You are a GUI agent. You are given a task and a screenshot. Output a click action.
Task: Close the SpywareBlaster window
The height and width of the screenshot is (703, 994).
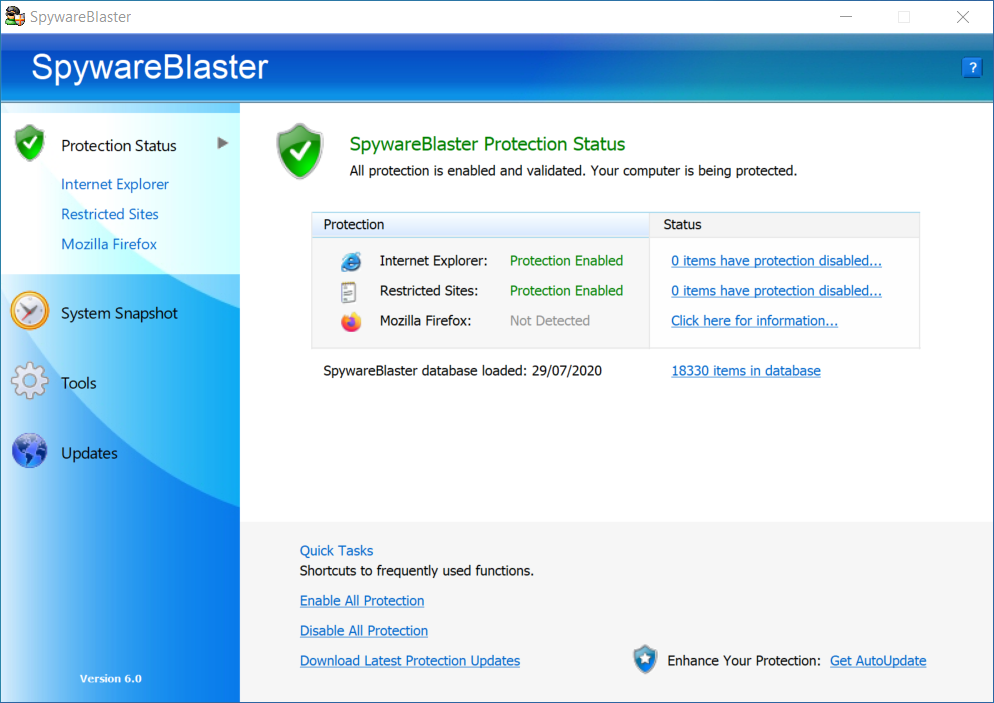tap(962, 17)
